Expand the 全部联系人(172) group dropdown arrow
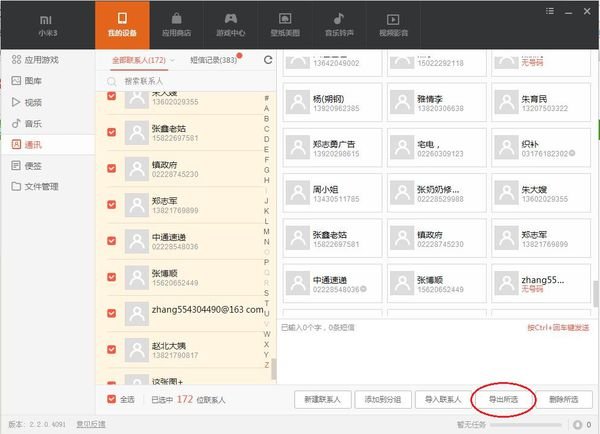The image size is (600, 434). pyautogui.click(x=173, y=60)
